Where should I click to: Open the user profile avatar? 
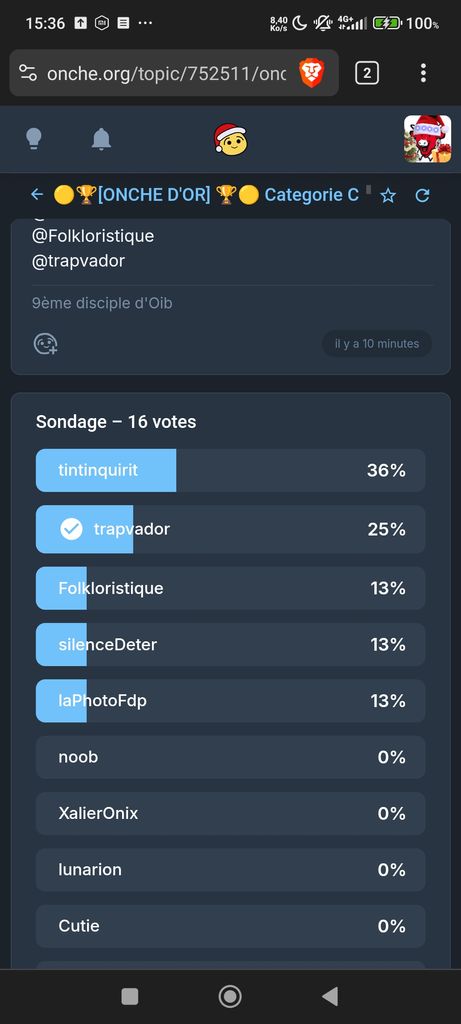[x=427, y=139]
